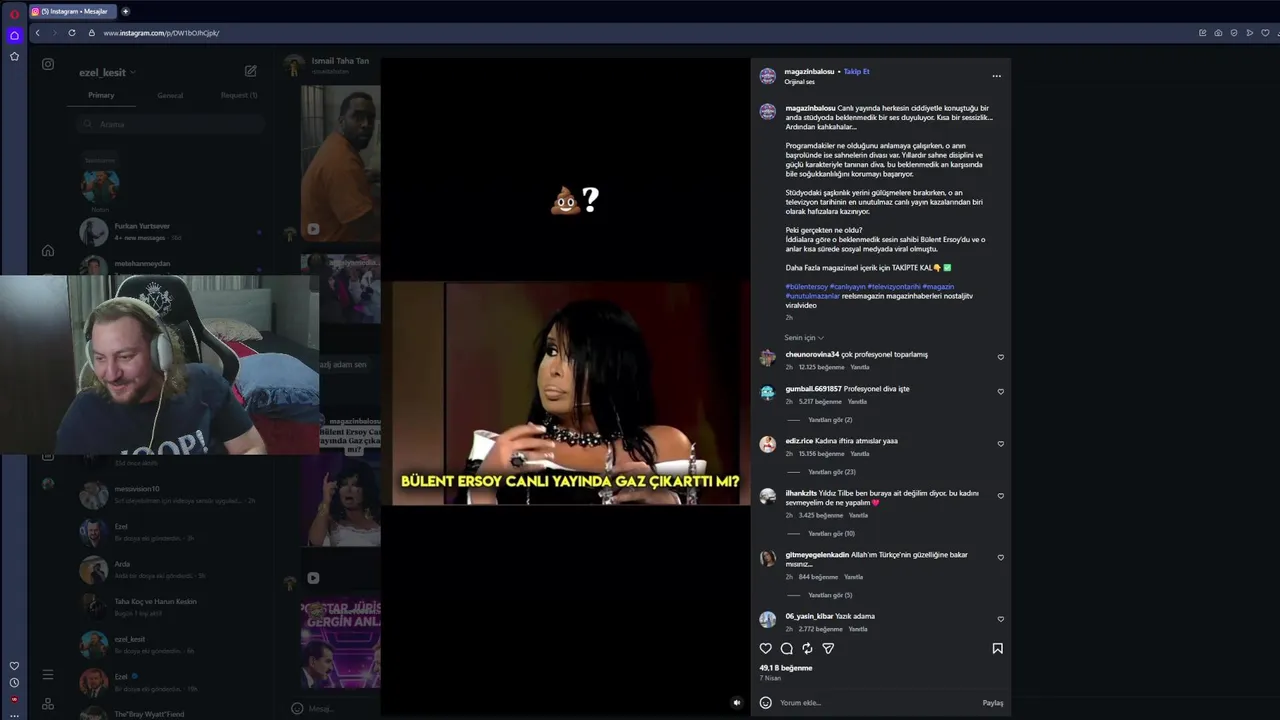Switch to the Primary messages tab
Image resolution: width=1280 pixels, height=720 pixels.
[x=101, y=95]
